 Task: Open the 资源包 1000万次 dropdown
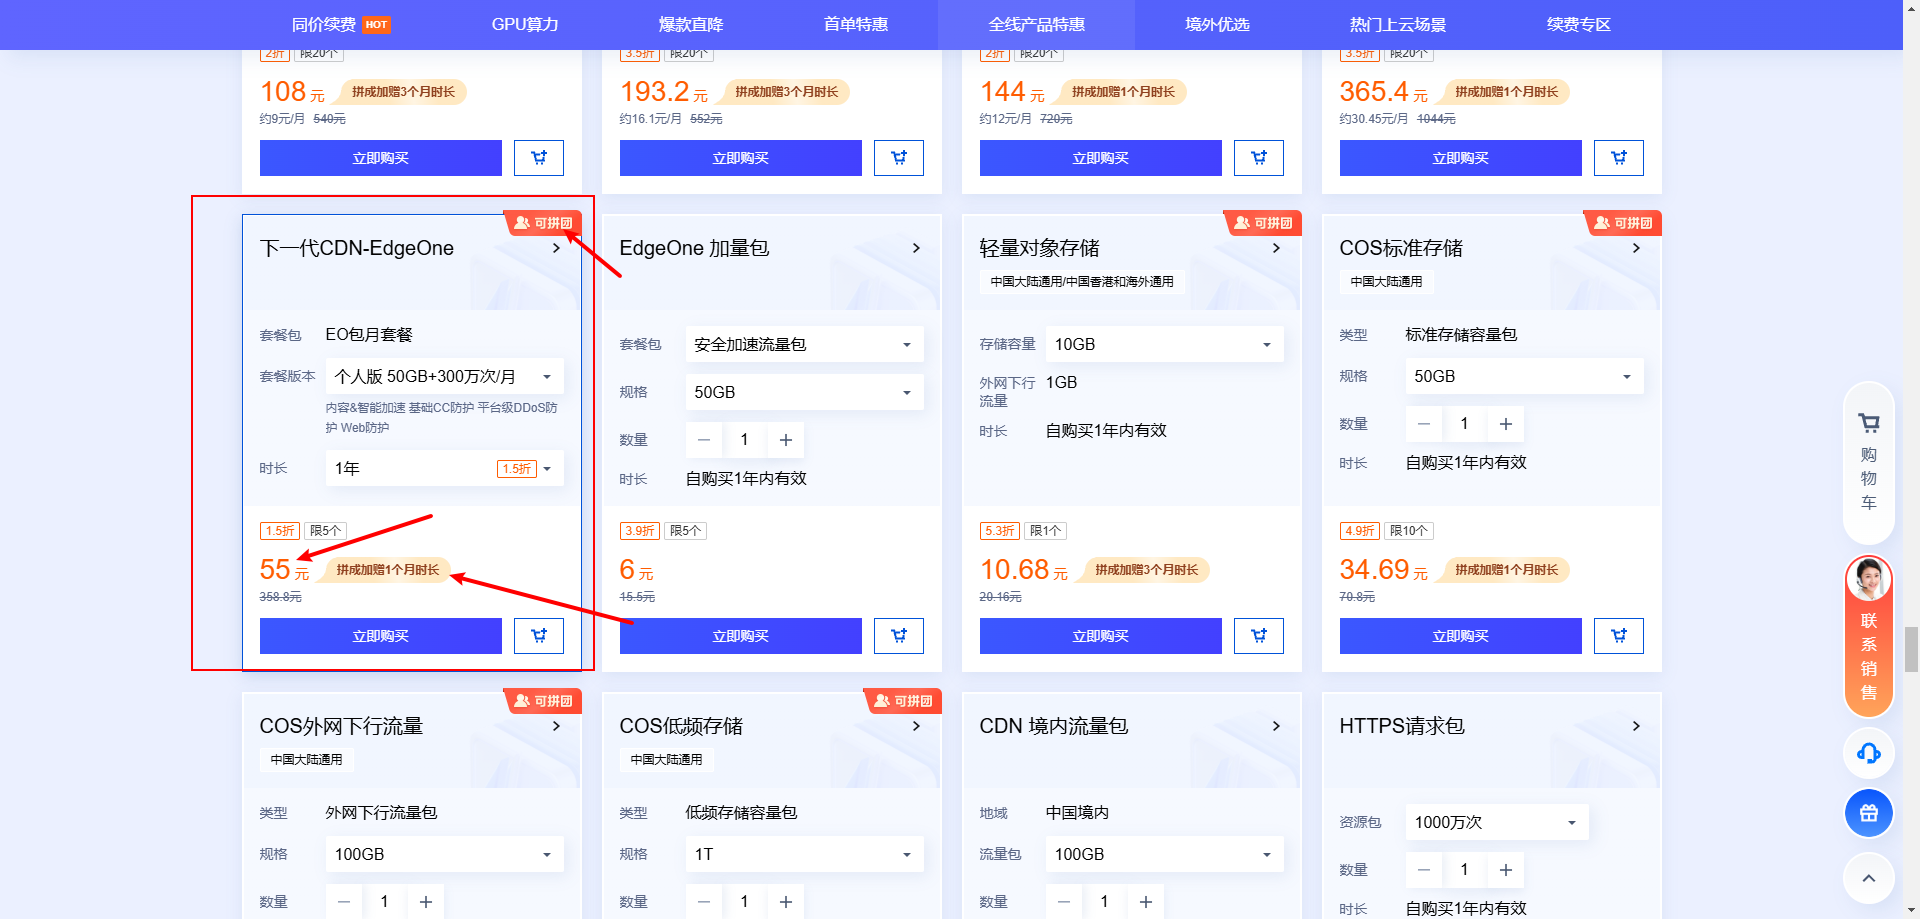click(1497, 822)
